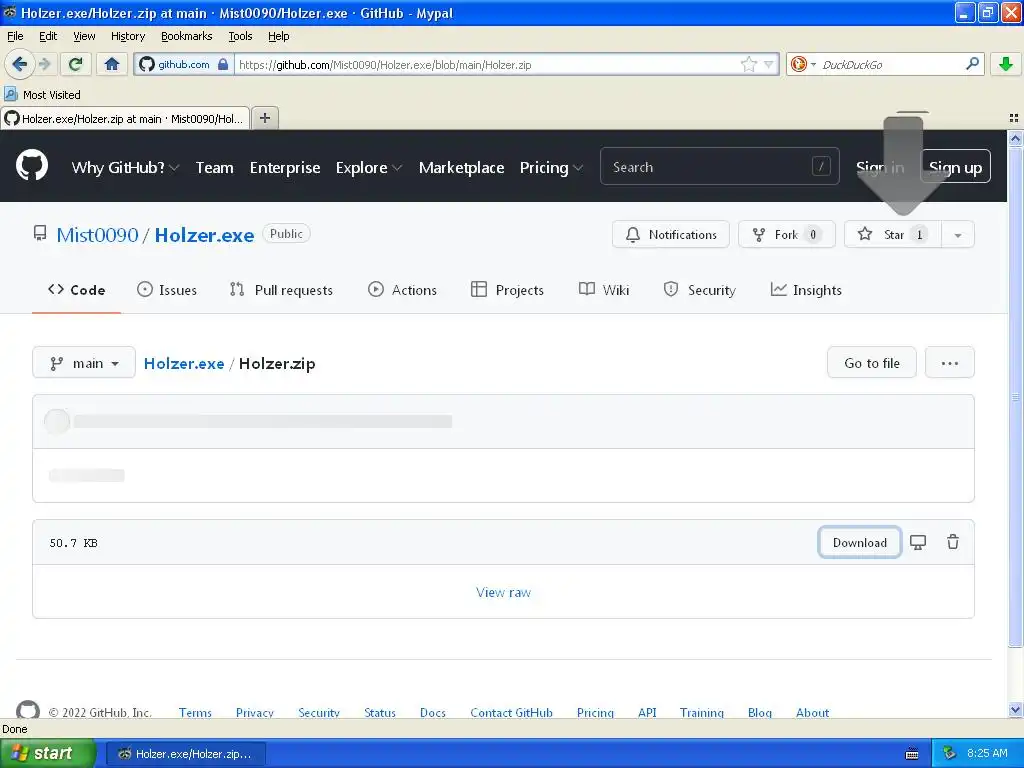The height and width of the screenshot is (768, 1024).
Task: Open the URL bar history dropdown arrow
Action: (x=768, y=64)
